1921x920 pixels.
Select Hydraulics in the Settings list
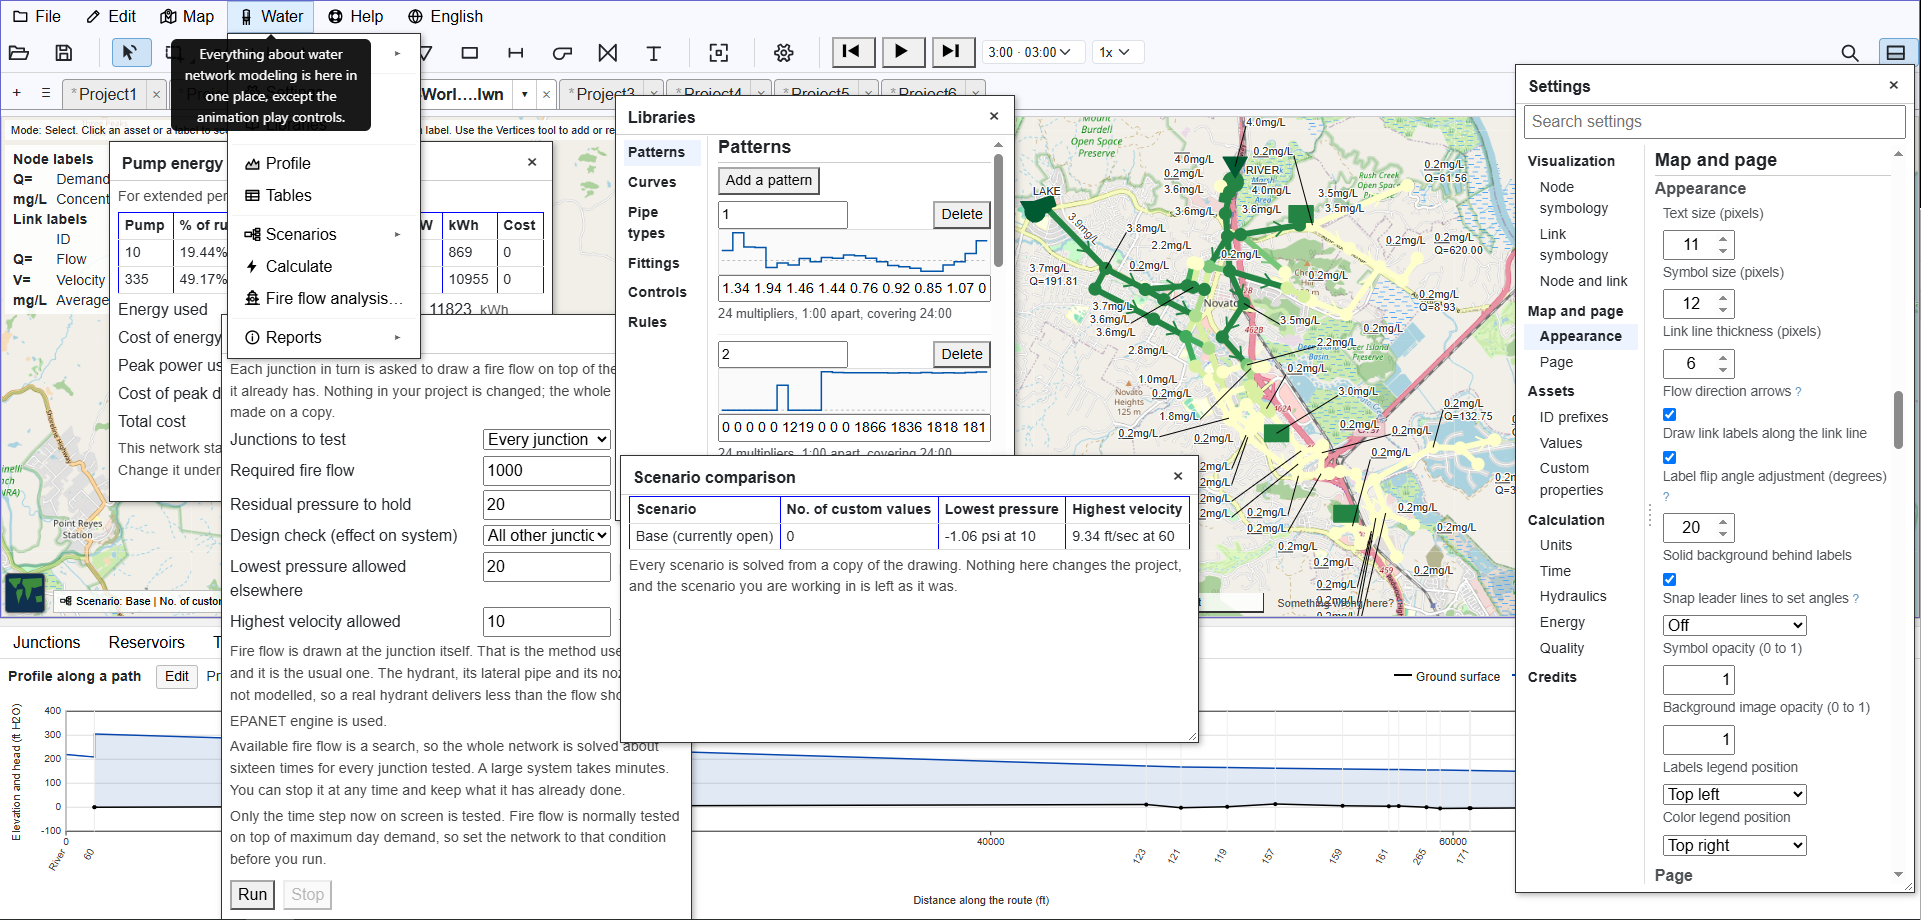[1573, 596]
